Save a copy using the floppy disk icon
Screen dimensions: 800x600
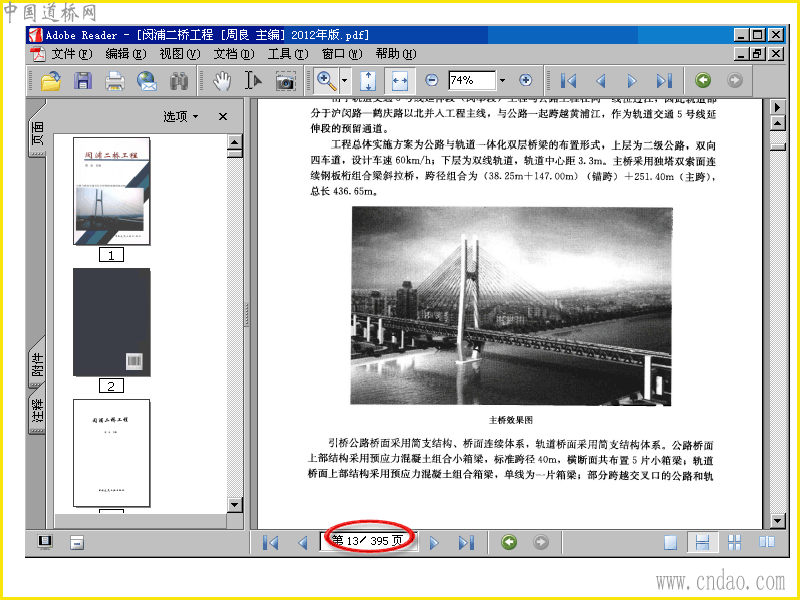pyautogui.click(x=83, y=81)
